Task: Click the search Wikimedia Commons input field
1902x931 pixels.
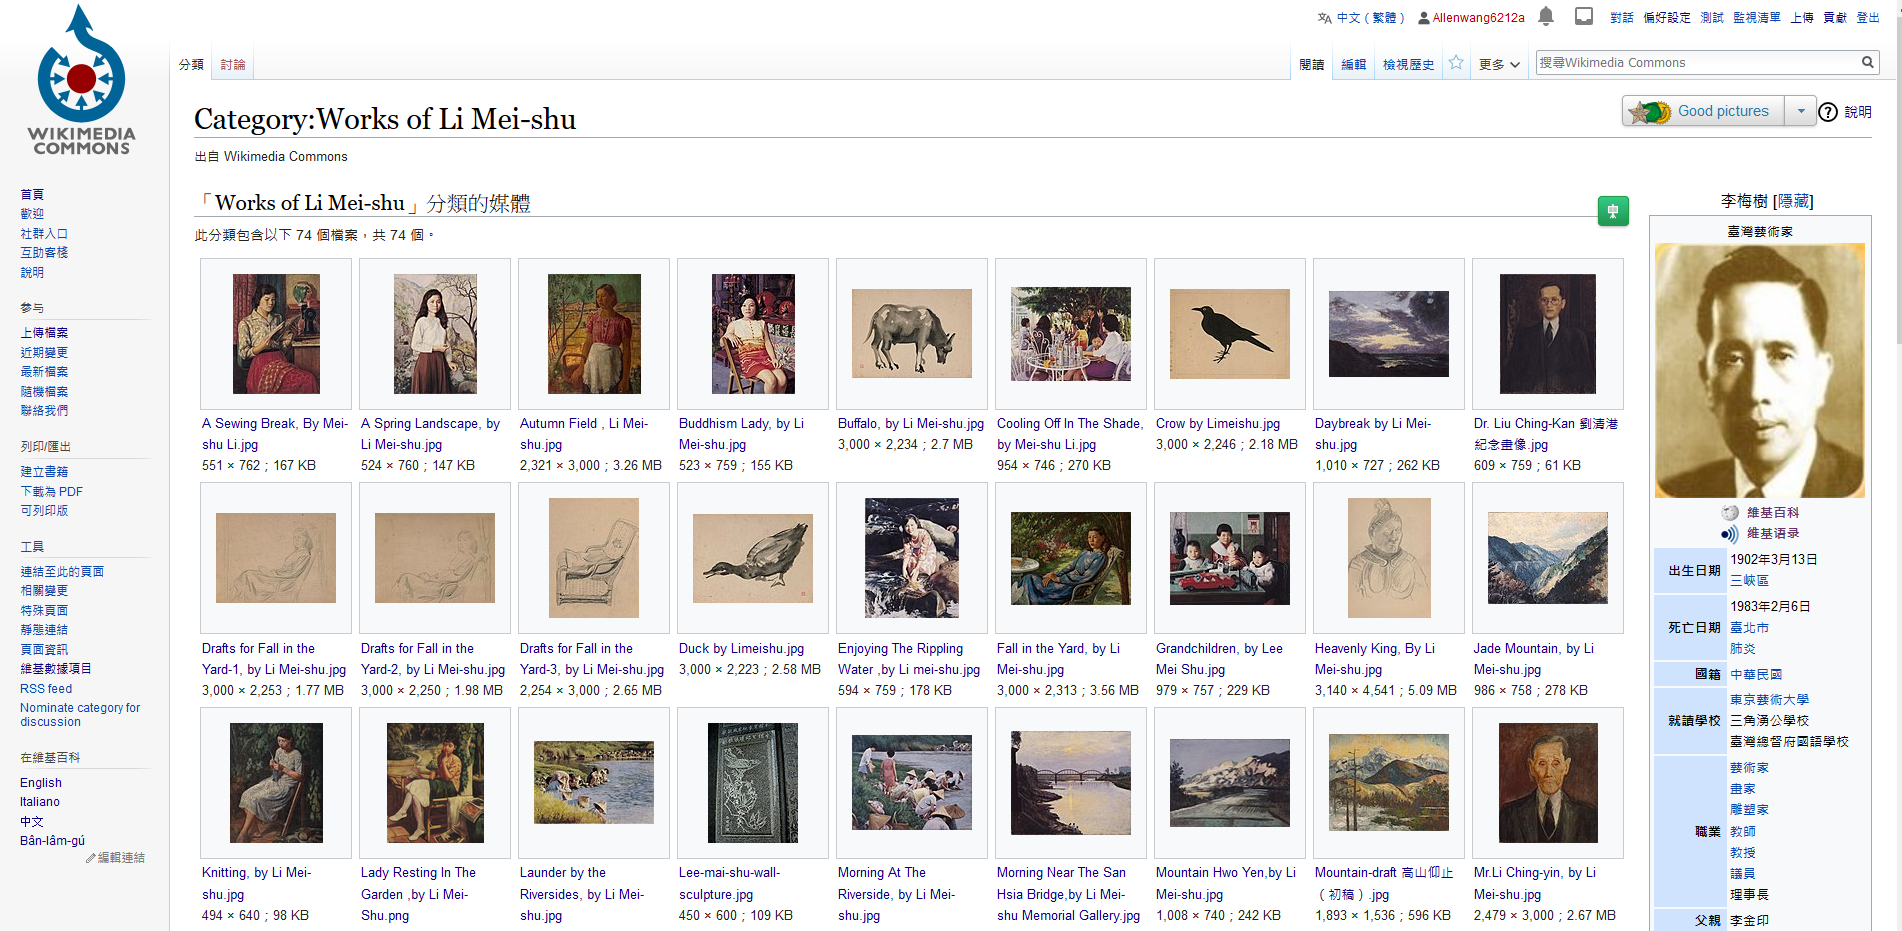Action: point(1697,62)
